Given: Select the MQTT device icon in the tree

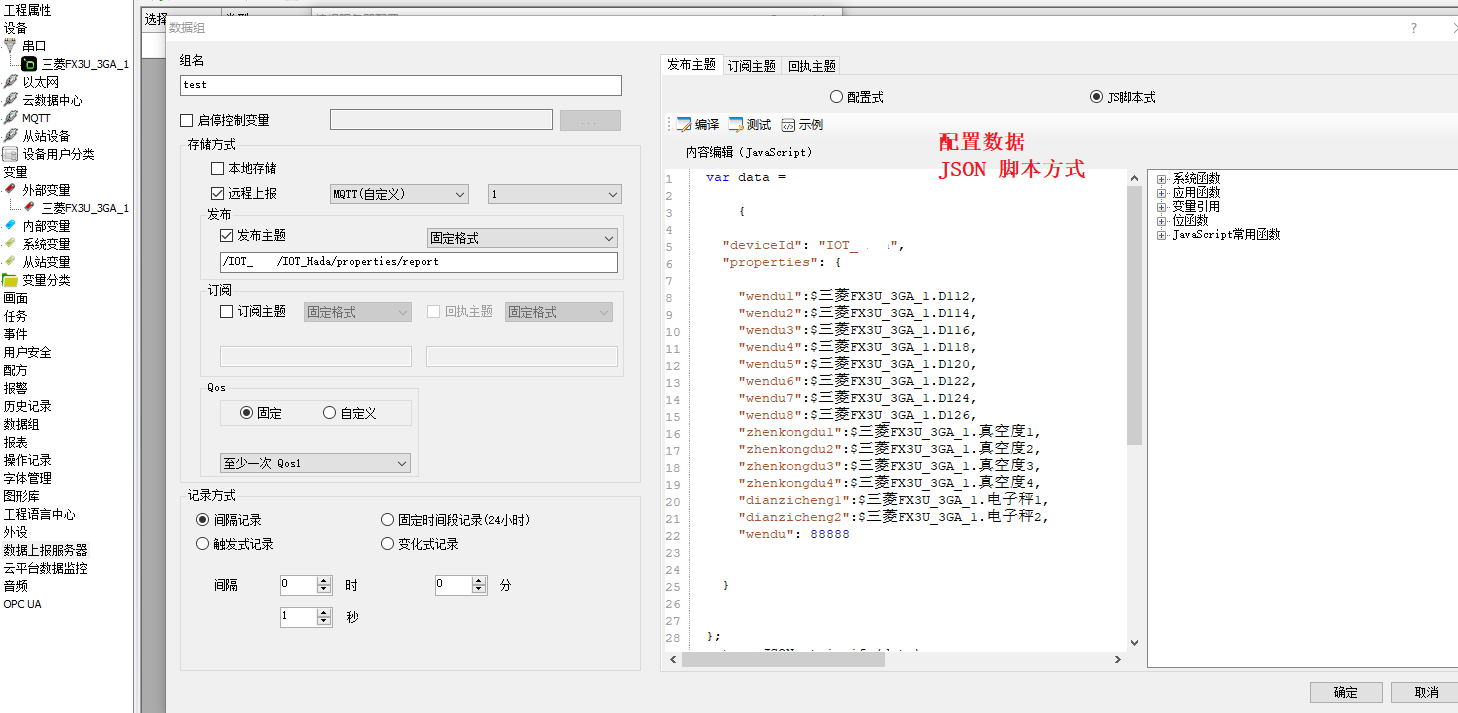Looking at the screenshot, I should (11, 118).
